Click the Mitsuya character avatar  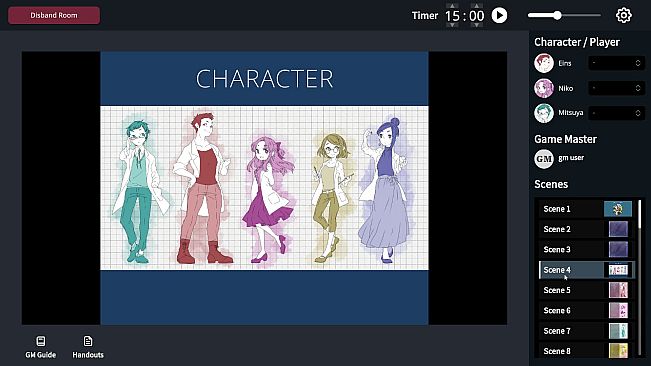(544, 113)
